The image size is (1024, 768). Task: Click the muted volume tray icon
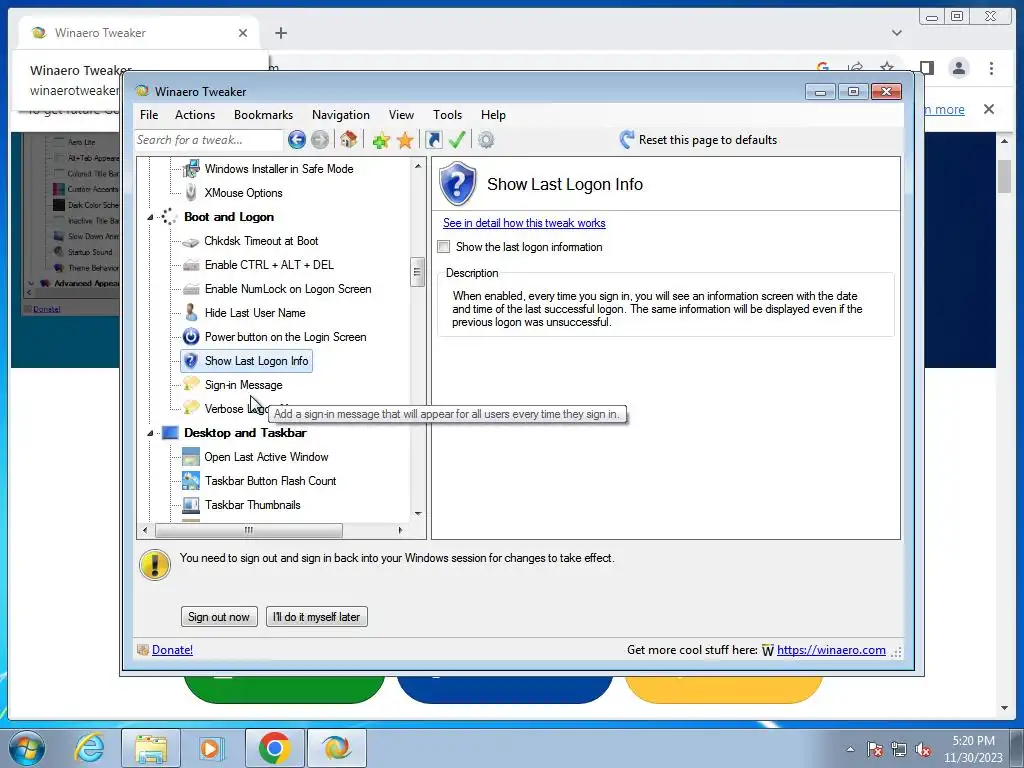click(923, 749)
